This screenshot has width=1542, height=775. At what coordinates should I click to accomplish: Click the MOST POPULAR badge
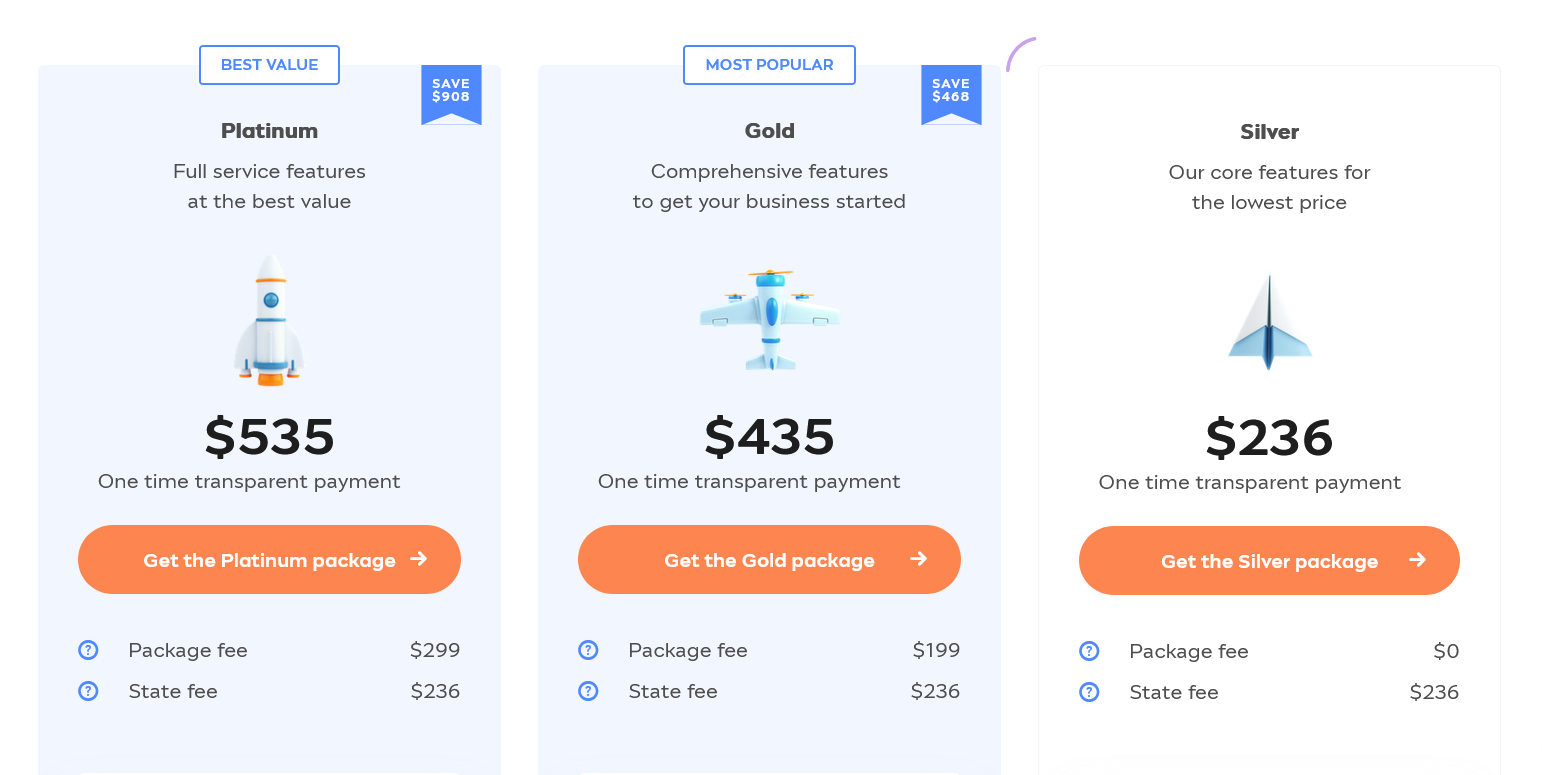[769, 65]
